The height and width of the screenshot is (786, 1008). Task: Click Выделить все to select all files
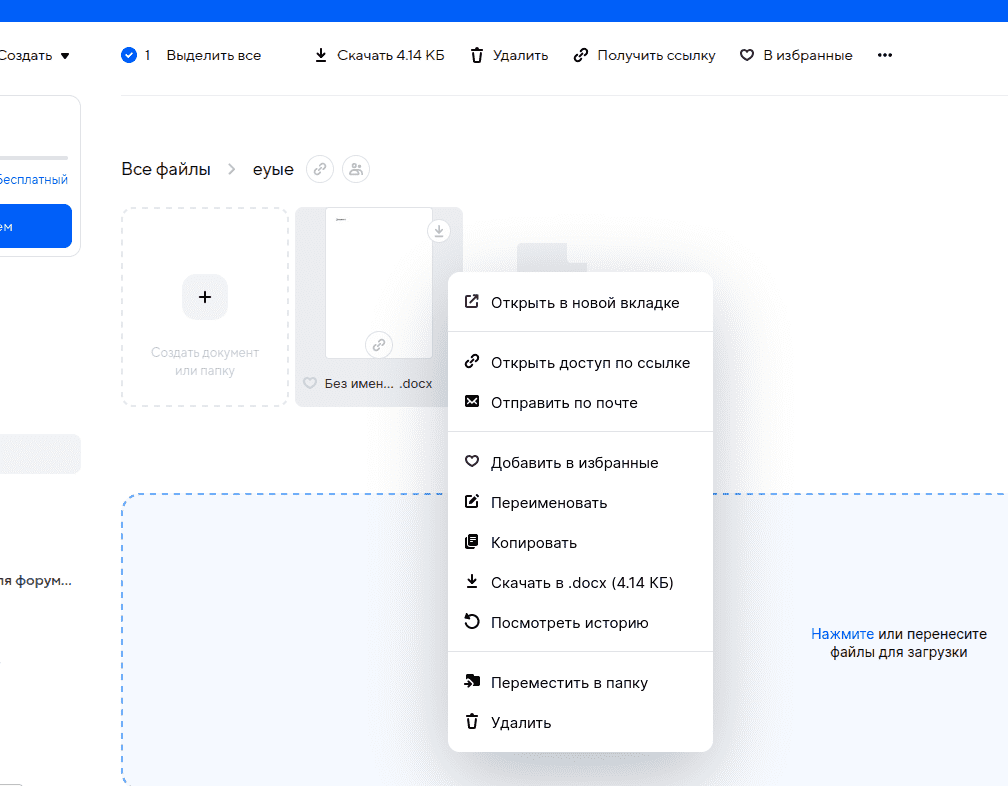pyautogui.click(x=213, y=55)
